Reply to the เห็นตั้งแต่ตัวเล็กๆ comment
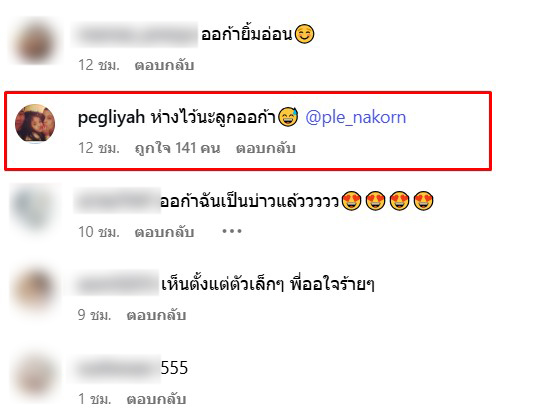The height and width of the screenshot is (411, 558). (156, 315)
